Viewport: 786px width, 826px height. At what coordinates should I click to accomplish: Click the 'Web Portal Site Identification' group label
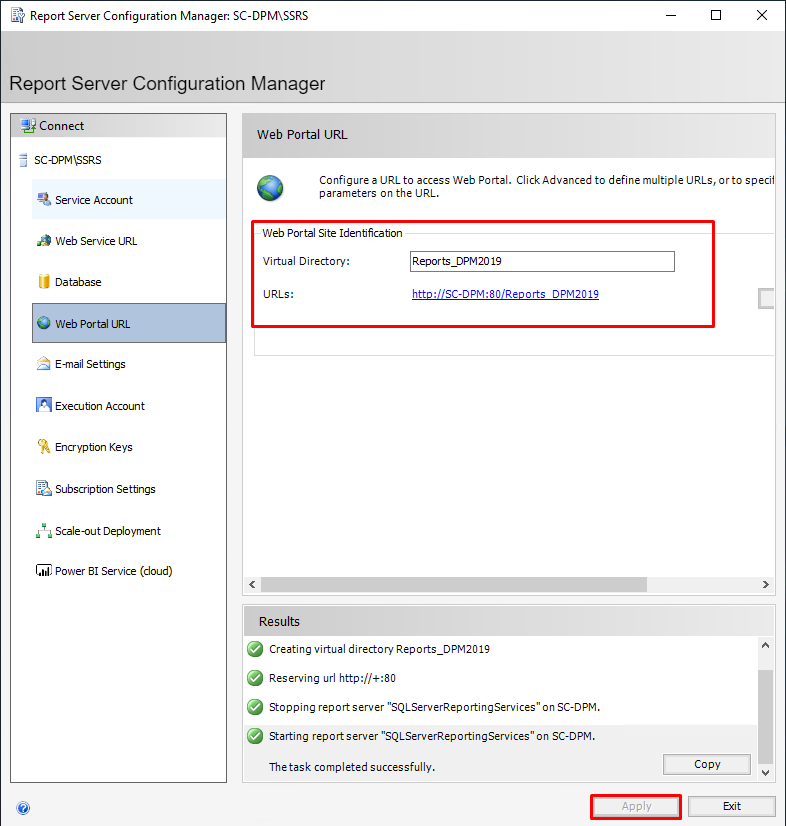click(332, 233)
